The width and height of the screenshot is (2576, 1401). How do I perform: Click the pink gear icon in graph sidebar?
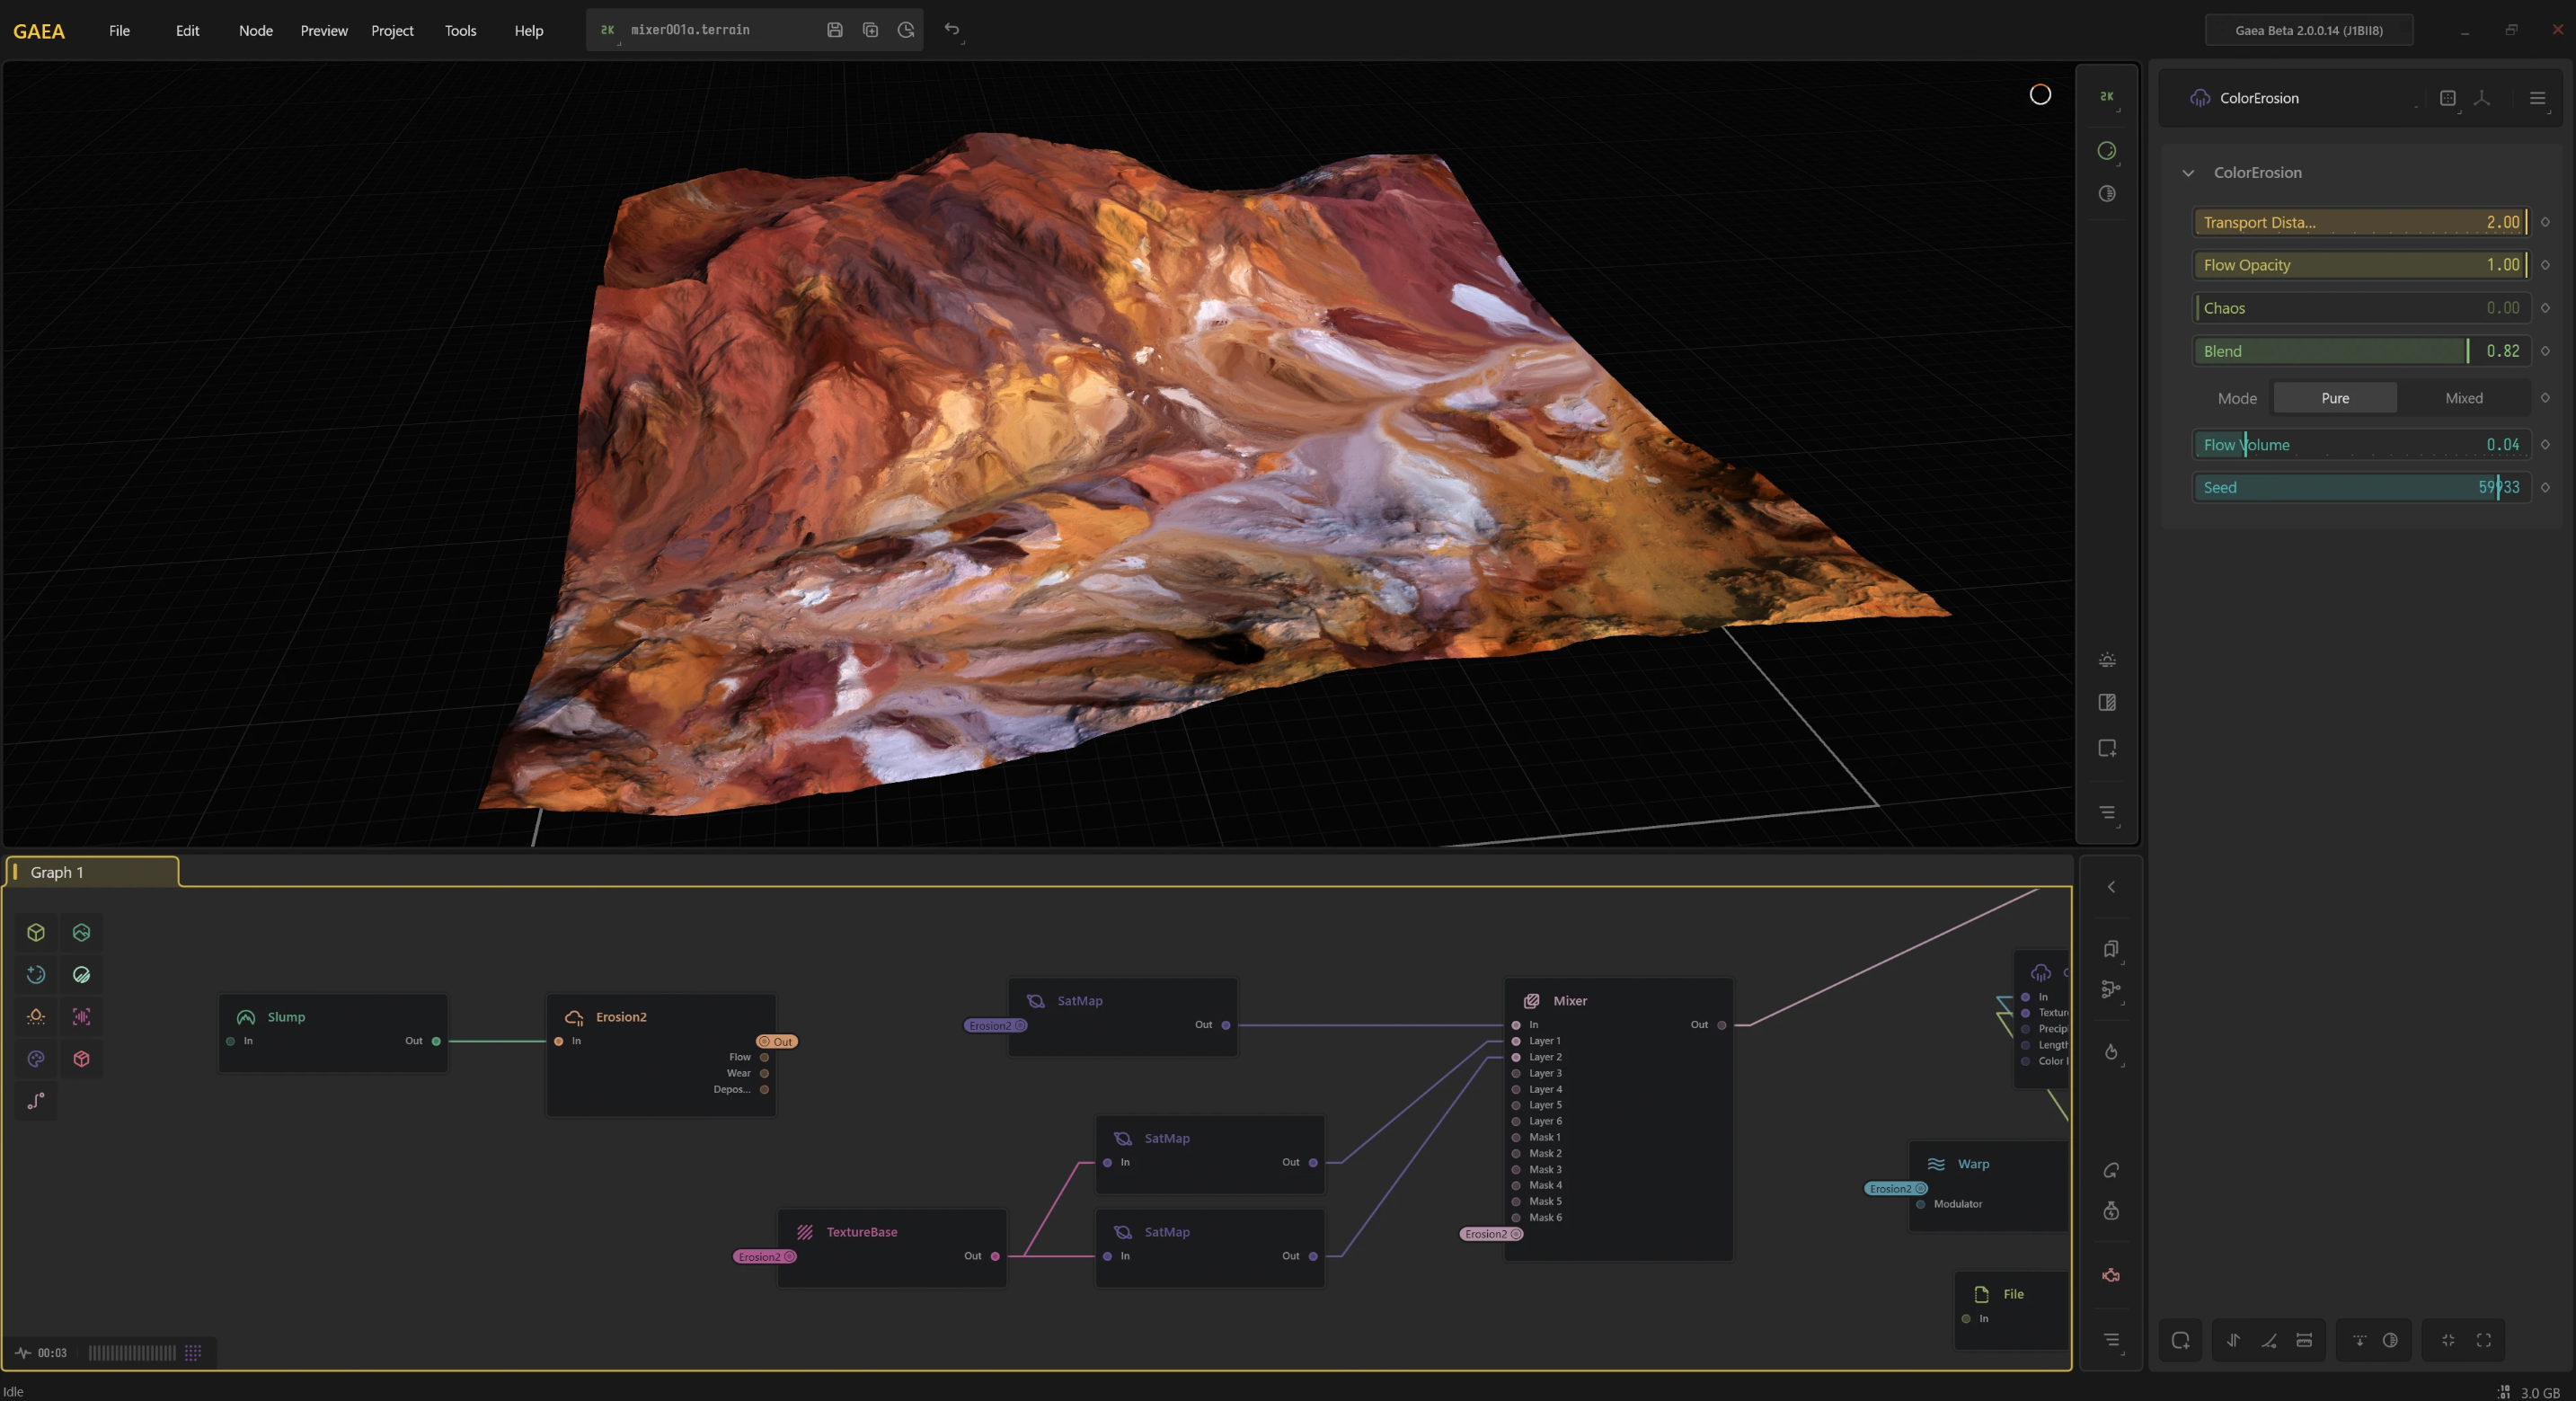(2111, 1275)
